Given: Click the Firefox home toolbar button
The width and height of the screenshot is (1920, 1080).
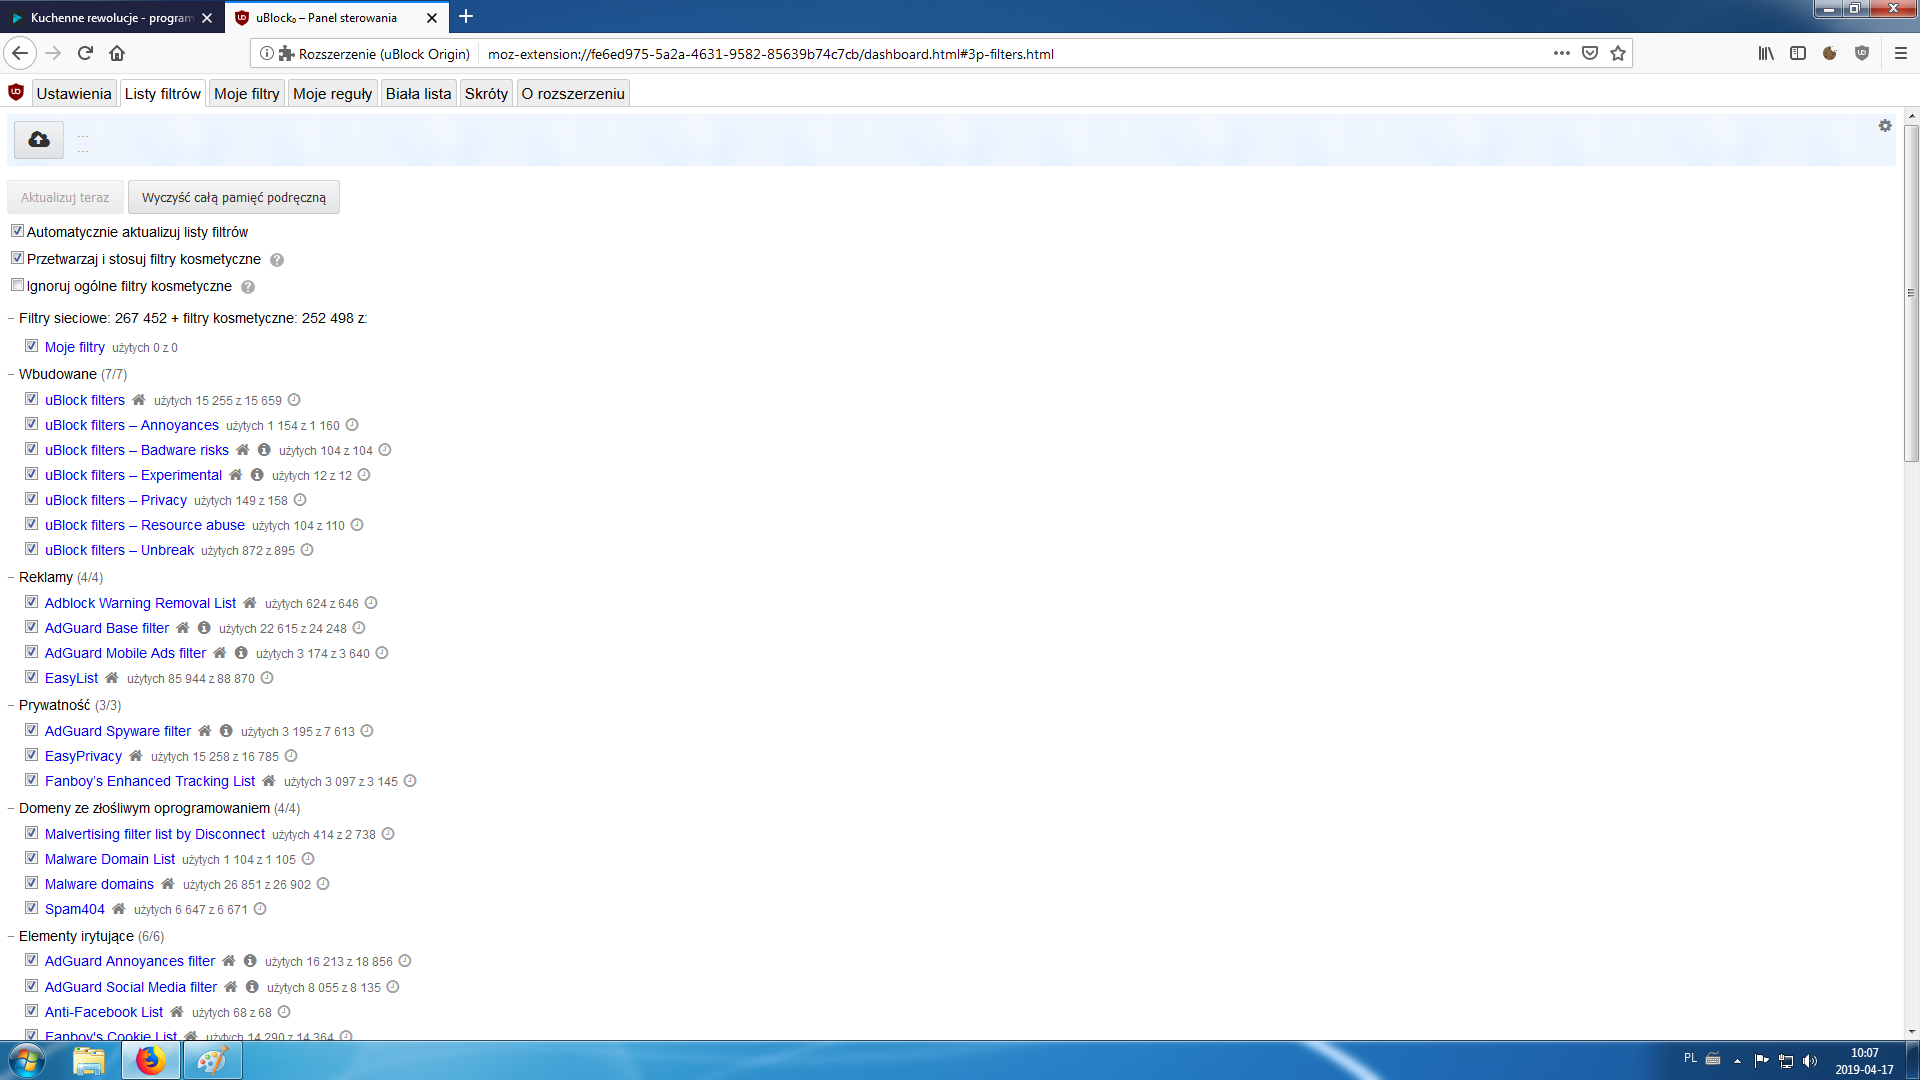Looking at the screenshot, I should (x=117, y=54).
